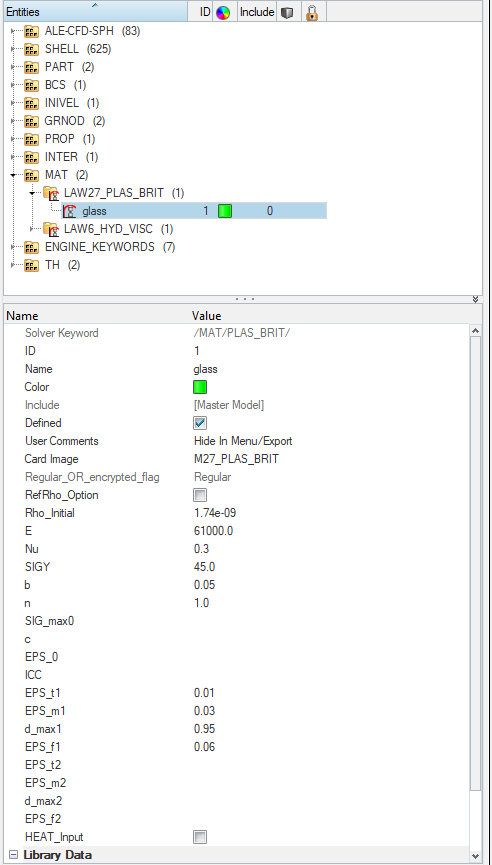Click the padlock column header icon
Image resolution: width=492 pixels, height=865 pixels.
pos(312,12)
